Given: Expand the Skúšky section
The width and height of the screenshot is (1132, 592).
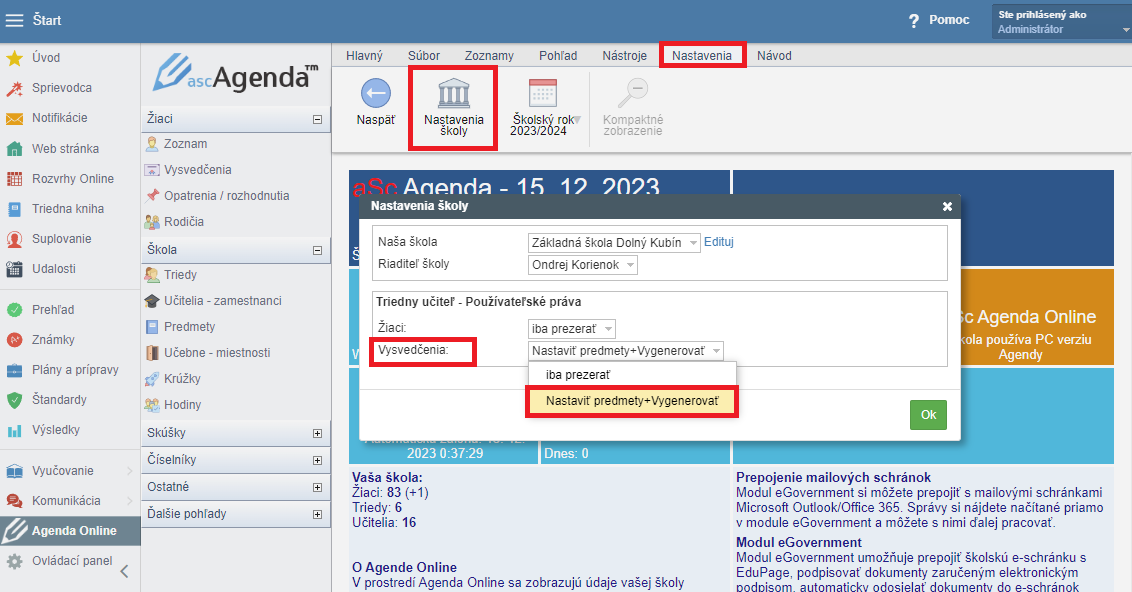Looking at the screenshot, I should pos(317,434).
